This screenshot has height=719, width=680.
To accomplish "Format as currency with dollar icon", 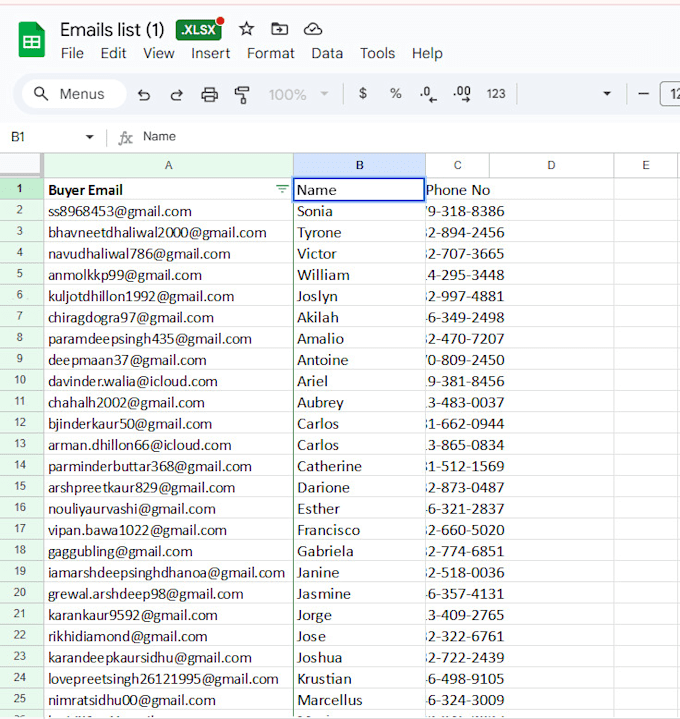I will coord(363,94).
